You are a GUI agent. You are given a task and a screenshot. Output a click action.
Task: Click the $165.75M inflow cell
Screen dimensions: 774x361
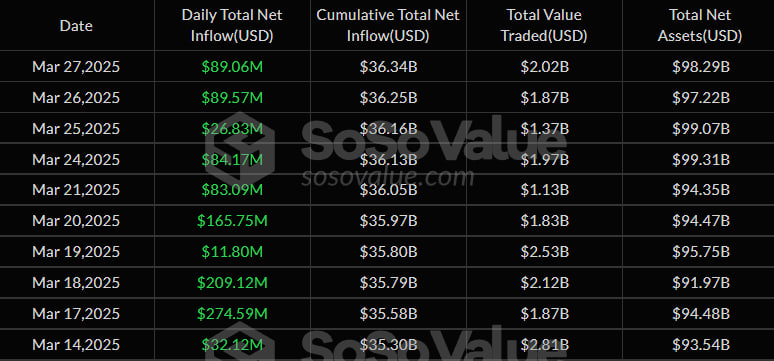click(232, 221)
